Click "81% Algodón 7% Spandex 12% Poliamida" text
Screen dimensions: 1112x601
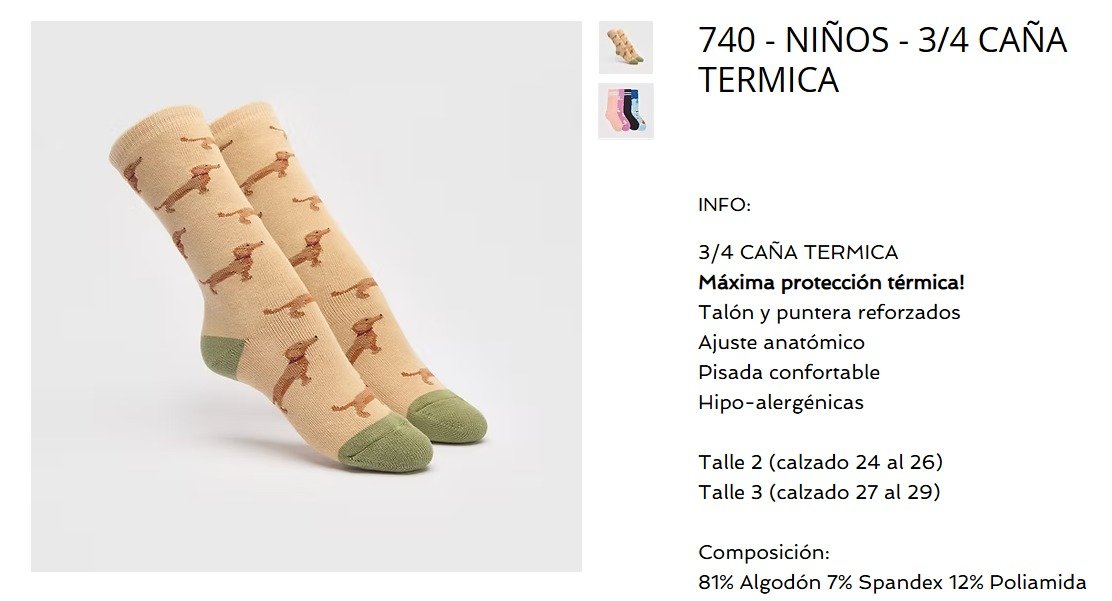[892, 582]
